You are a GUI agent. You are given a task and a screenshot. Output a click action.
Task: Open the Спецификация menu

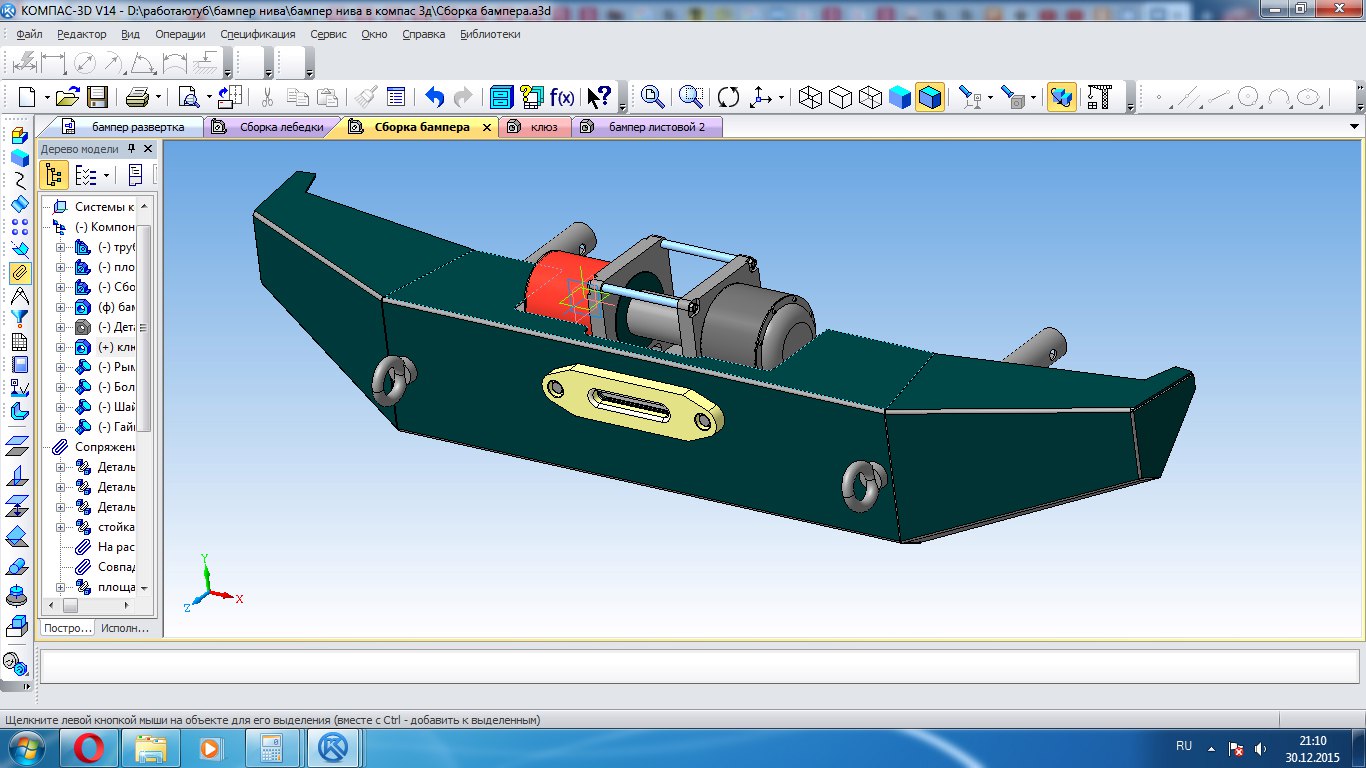pos(258,34)
